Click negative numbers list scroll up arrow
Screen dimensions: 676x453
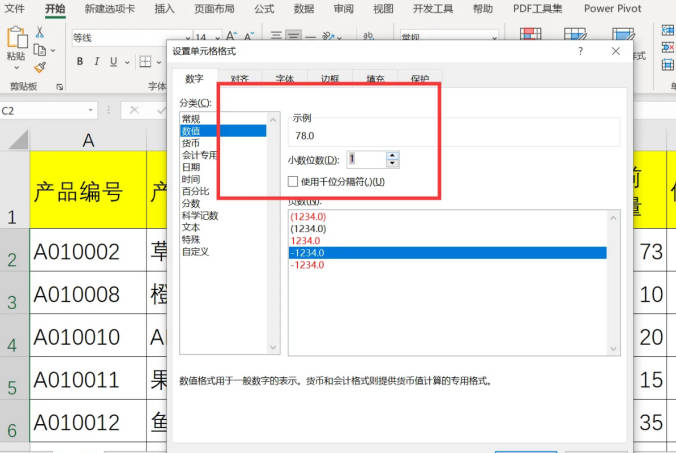click(x=613, y=218)
